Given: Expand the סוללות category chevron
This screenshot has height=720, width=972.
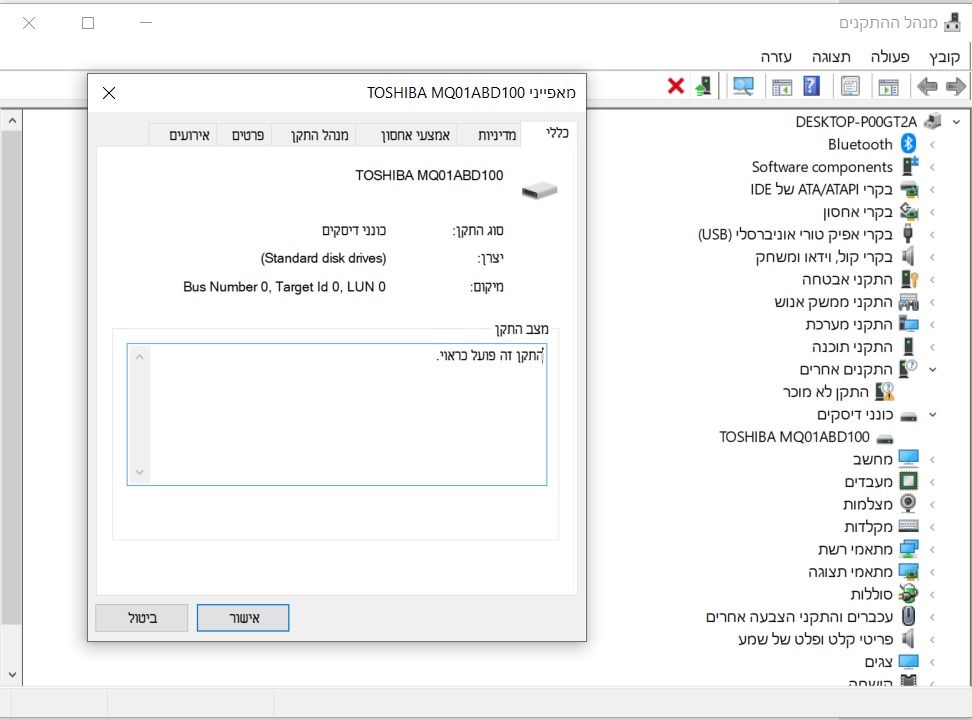Looking at the screenshot, I should pyautogui.click(x=932, y=594).
